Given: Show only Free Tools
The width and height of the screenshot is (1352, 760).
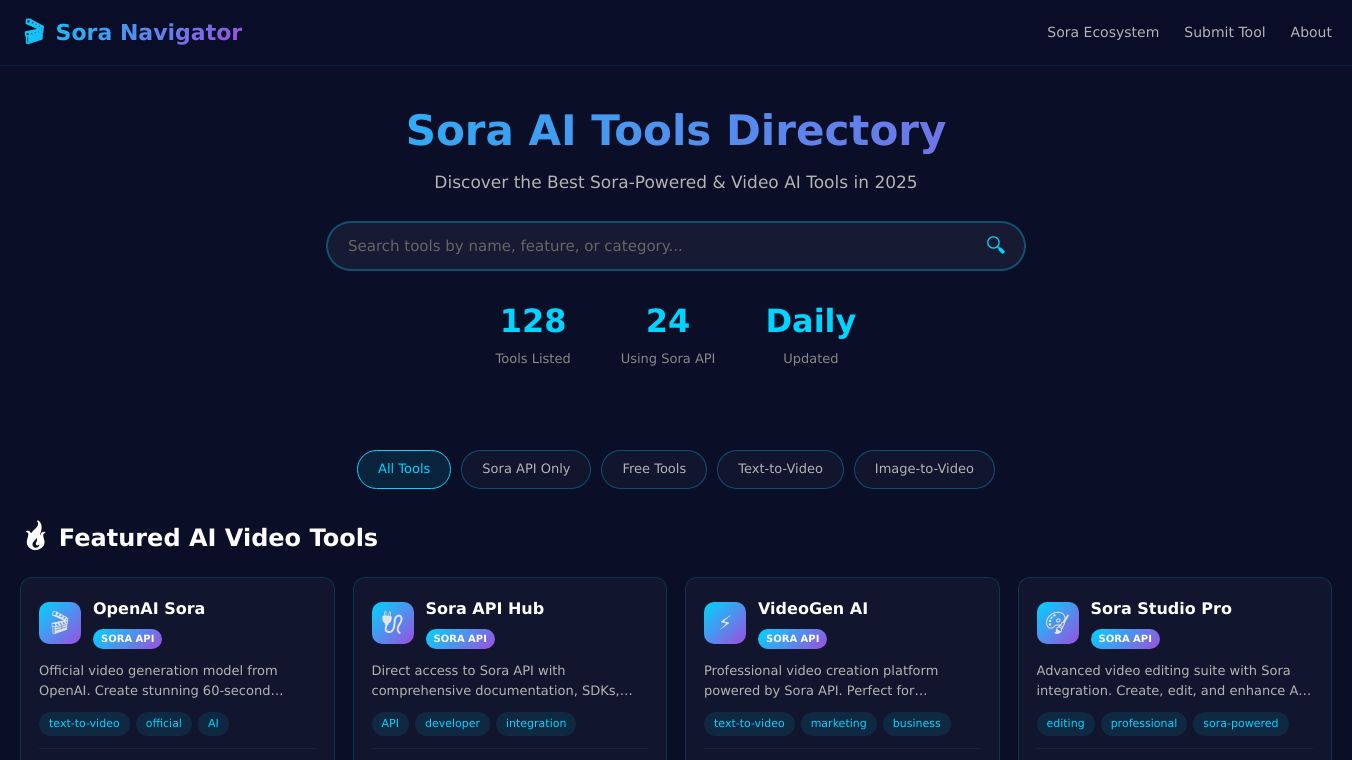Looking at the screenshot, I should (654, 469).
